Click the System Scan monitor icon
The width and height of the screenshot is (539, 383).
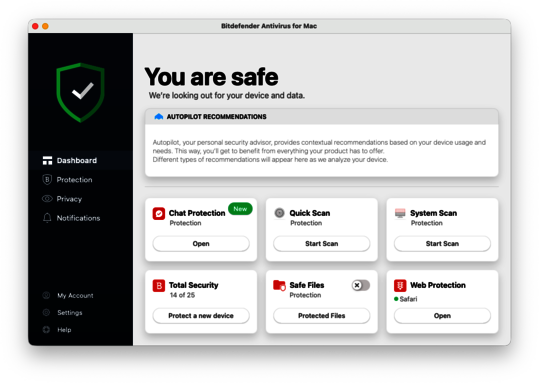point(400,213)
